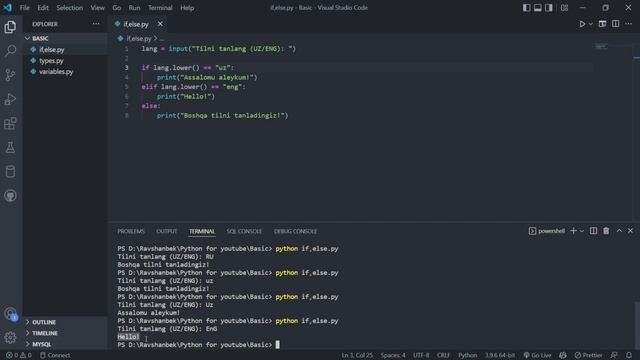
Task: Open the Testing flask view
Action: click(10, 147)
